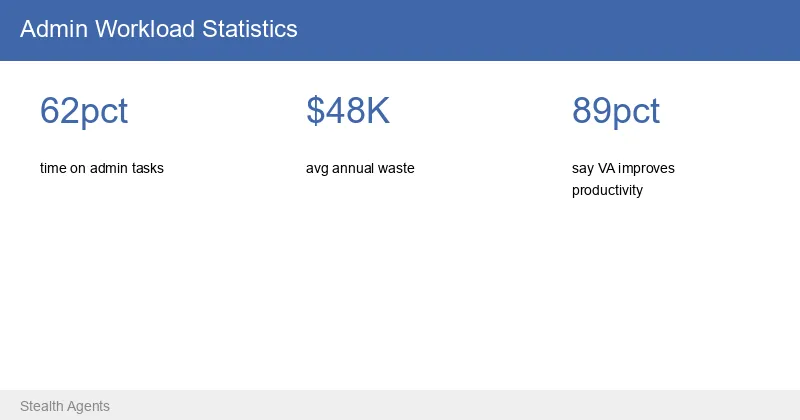
Task: Click the Stealth Agents footer text
Action: 65,406
